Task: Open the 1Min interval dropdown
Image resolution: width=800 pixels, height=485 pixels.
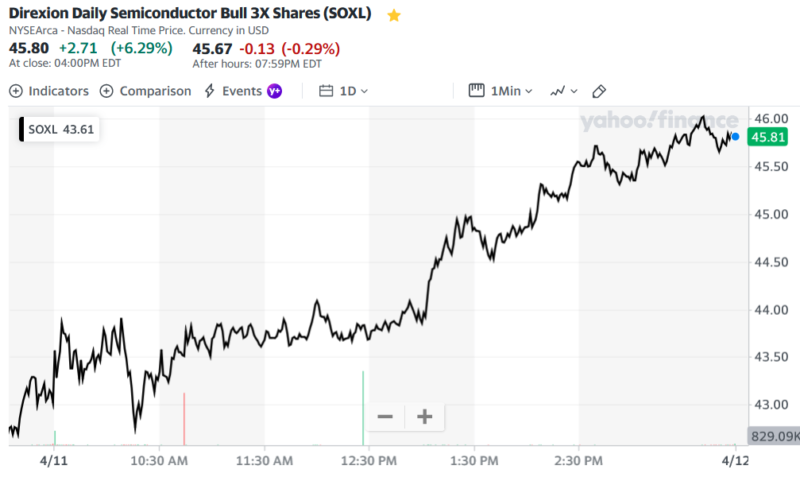Action: (511, 91)
